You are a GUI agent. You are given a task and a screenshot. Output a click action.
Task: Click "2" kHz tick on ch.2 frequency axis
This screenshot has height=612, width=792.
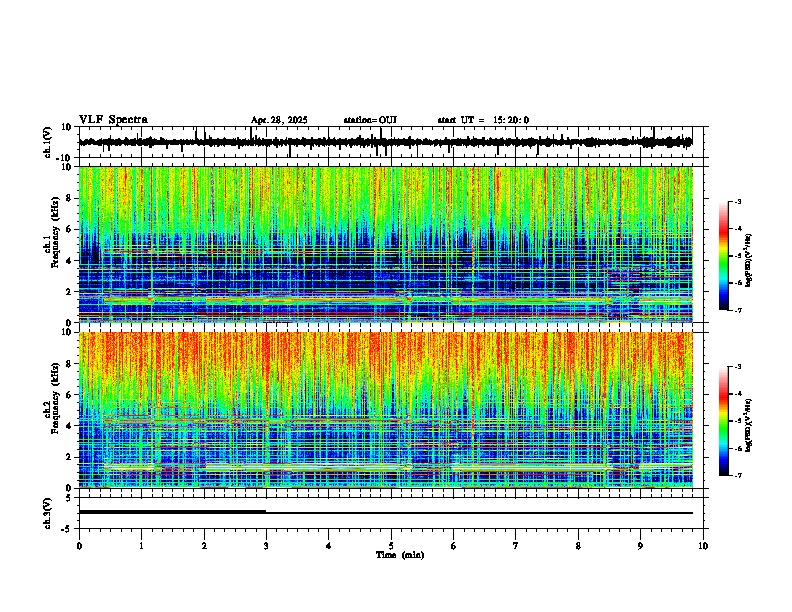(69, 456)
